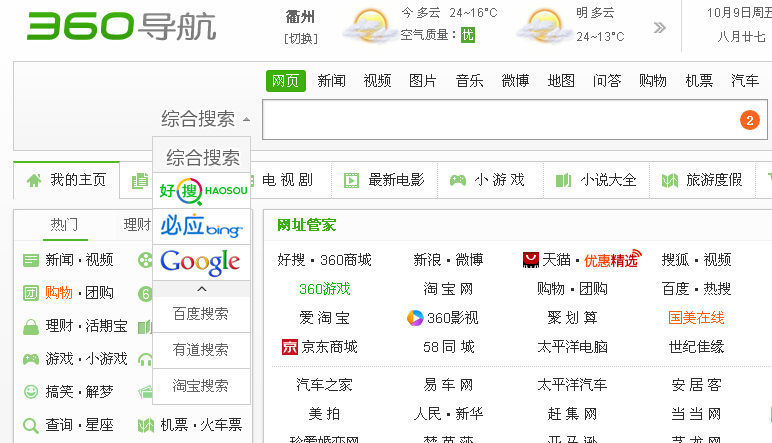772x443 pixels.
Task: Select the 问答 search tab
Action: (607, 81)
